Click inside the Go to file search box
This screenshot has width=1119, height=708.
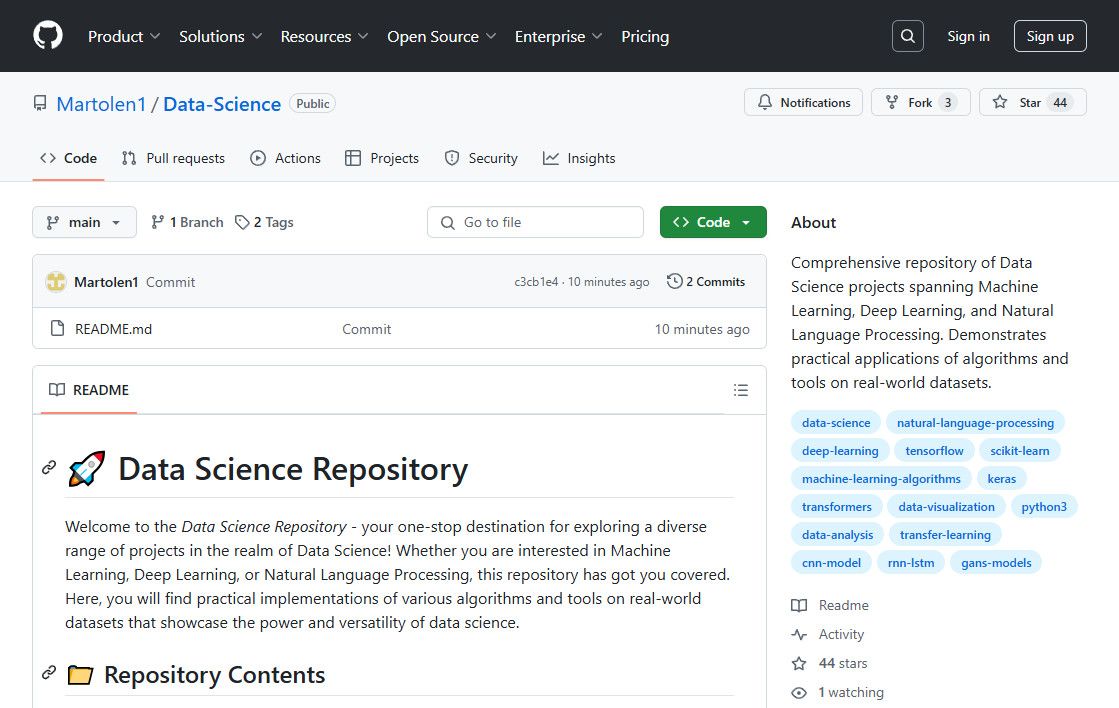(535, 222)
